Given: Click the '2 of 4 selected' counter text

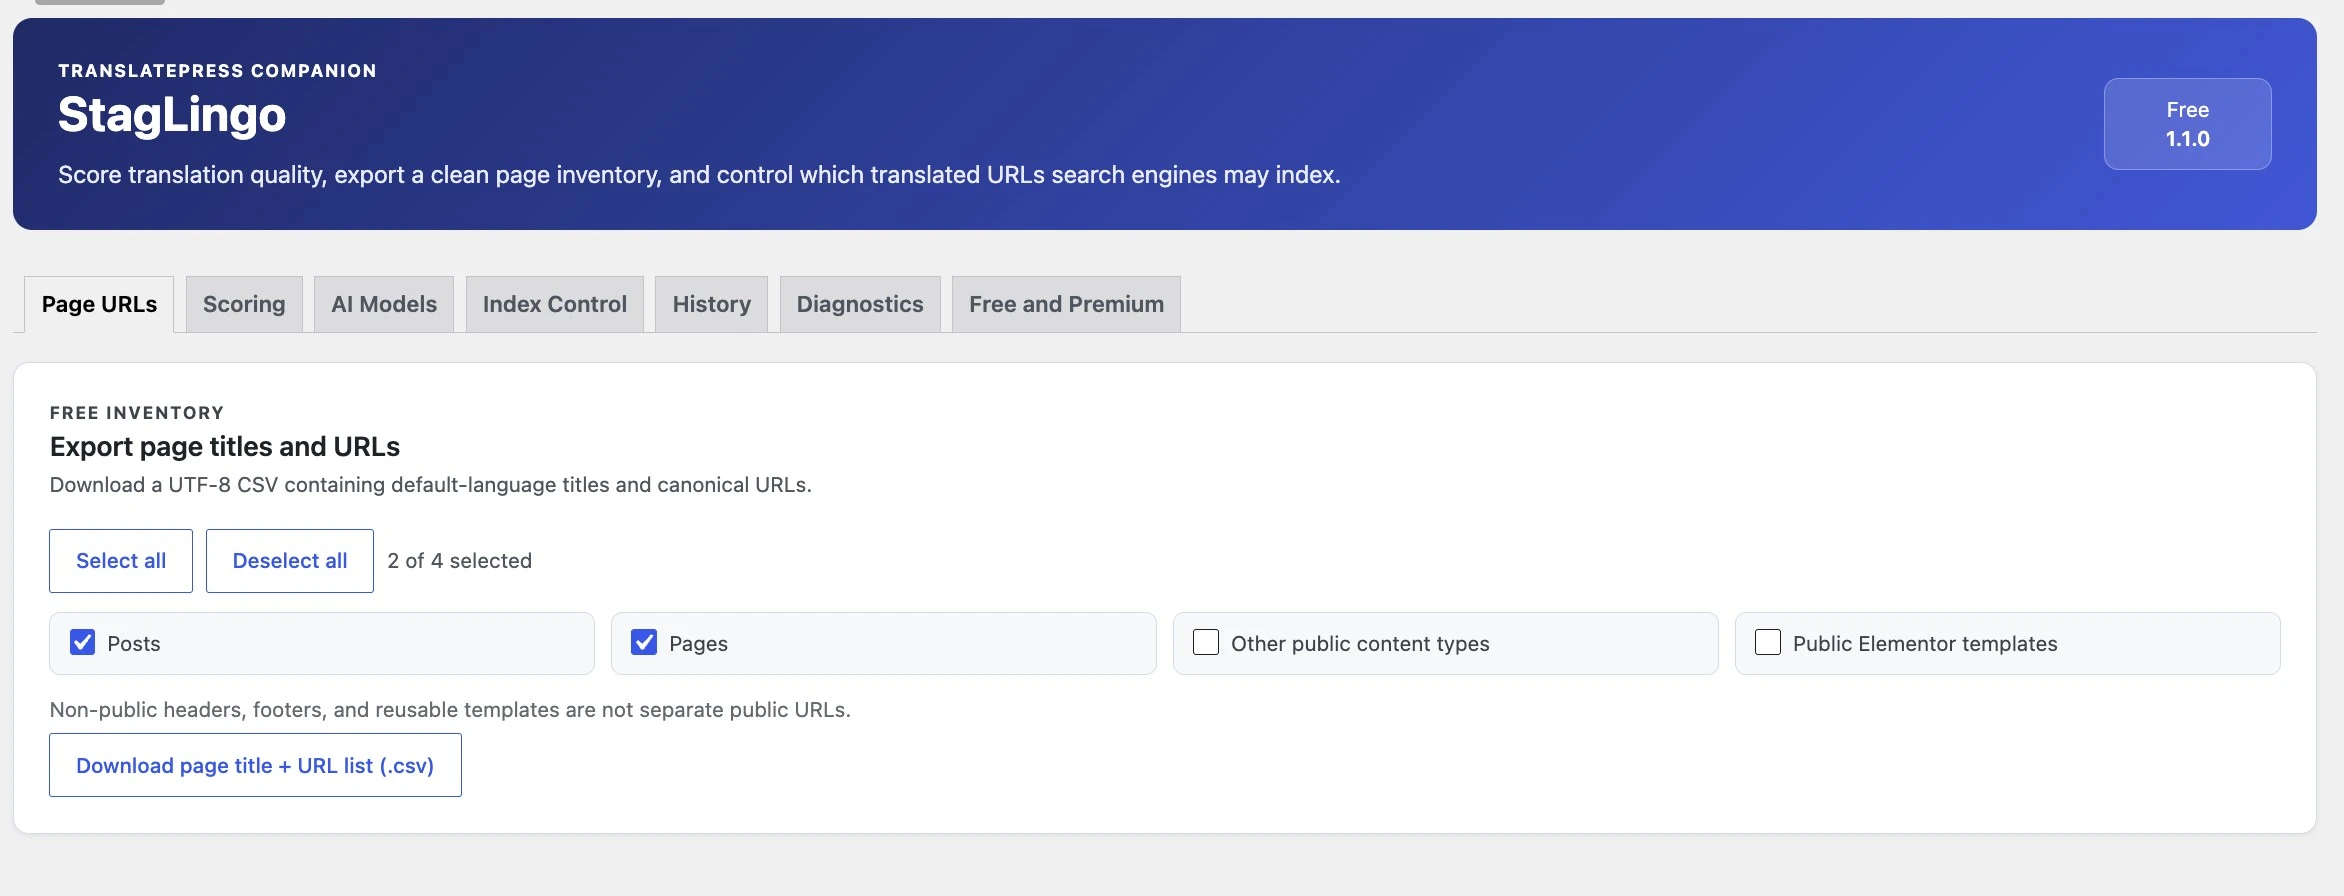Looking at the screenshot, I should tap(460, 561).
